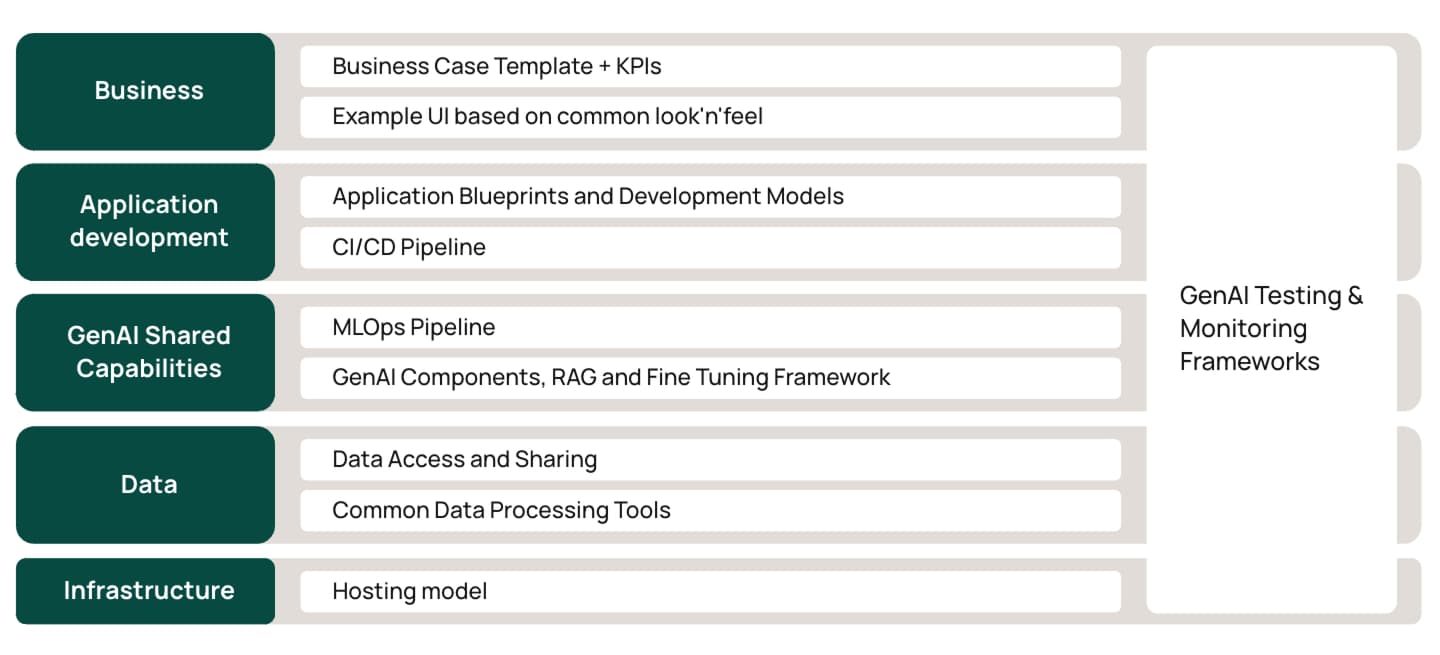This screenshot has width=1440, height=655.
Task: Open the Data Access and Sharing item
Action: [x=710, y=459]
